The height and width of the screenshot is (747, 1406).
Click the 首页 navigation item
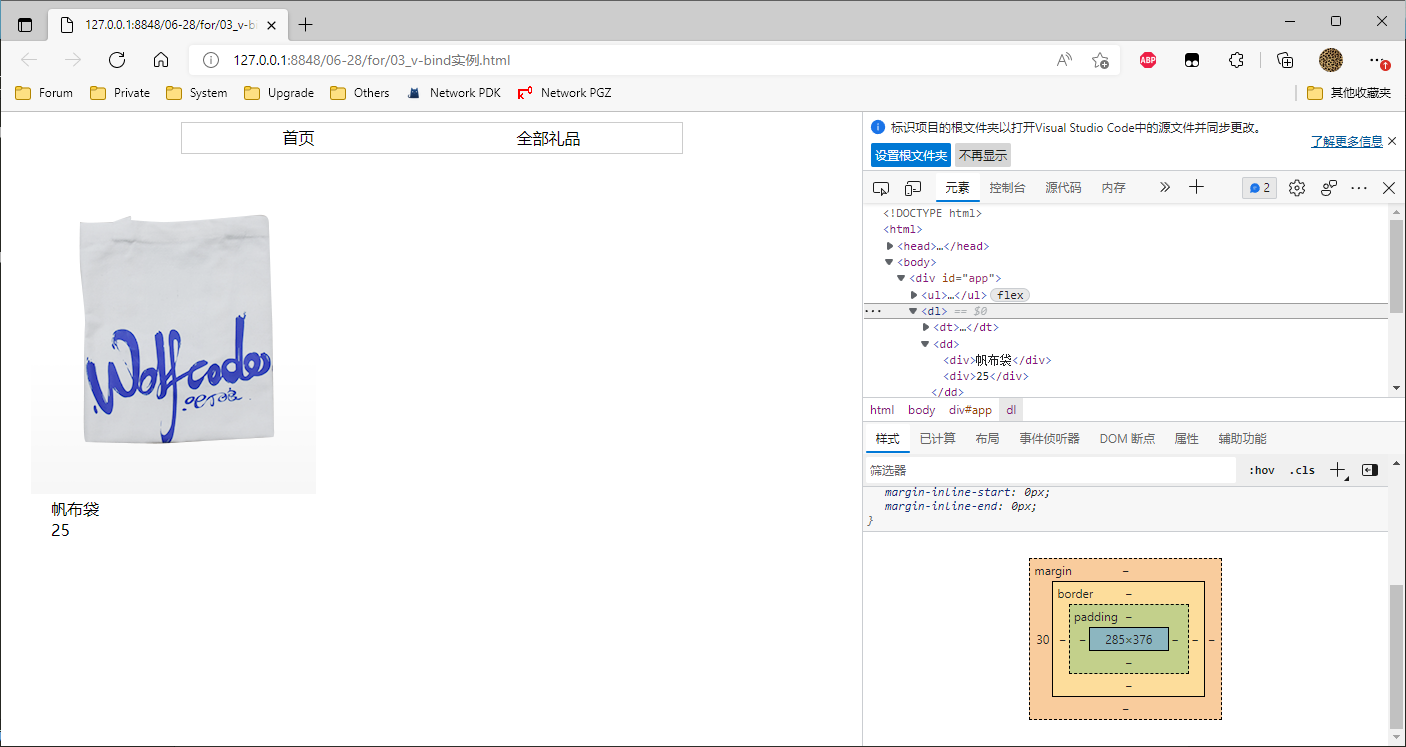pyautogui.click(x=298, y=138)
